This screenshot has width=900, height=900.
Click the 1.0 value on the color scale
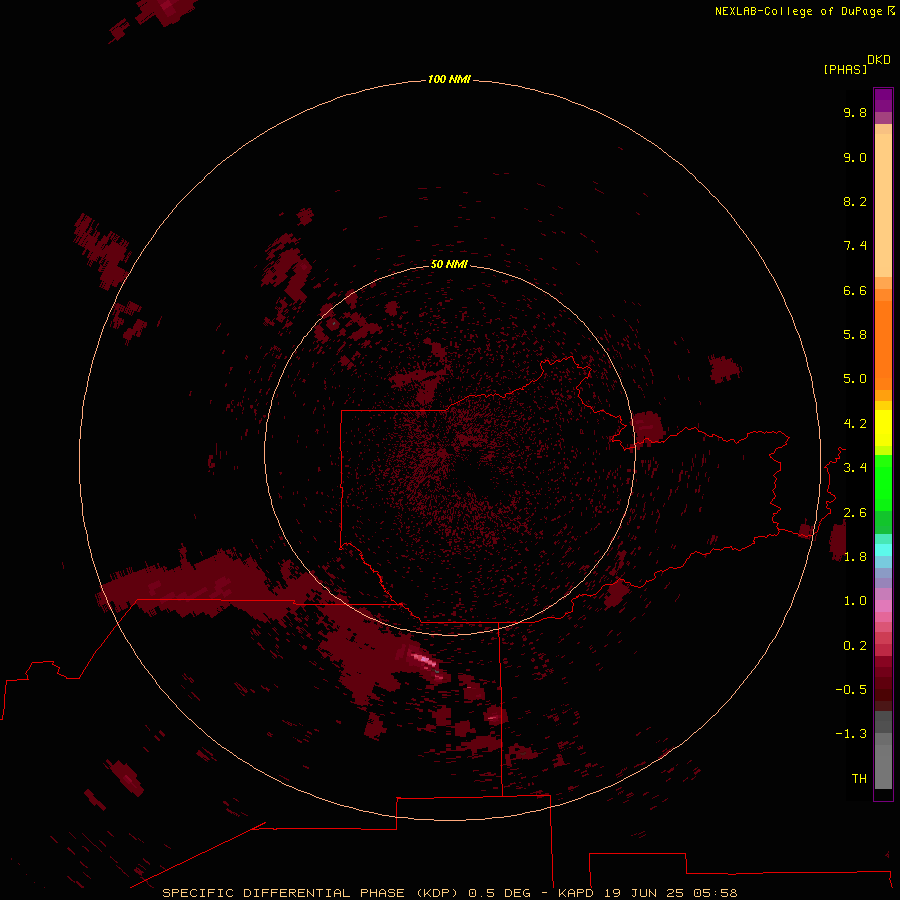(x=855, y=600)
